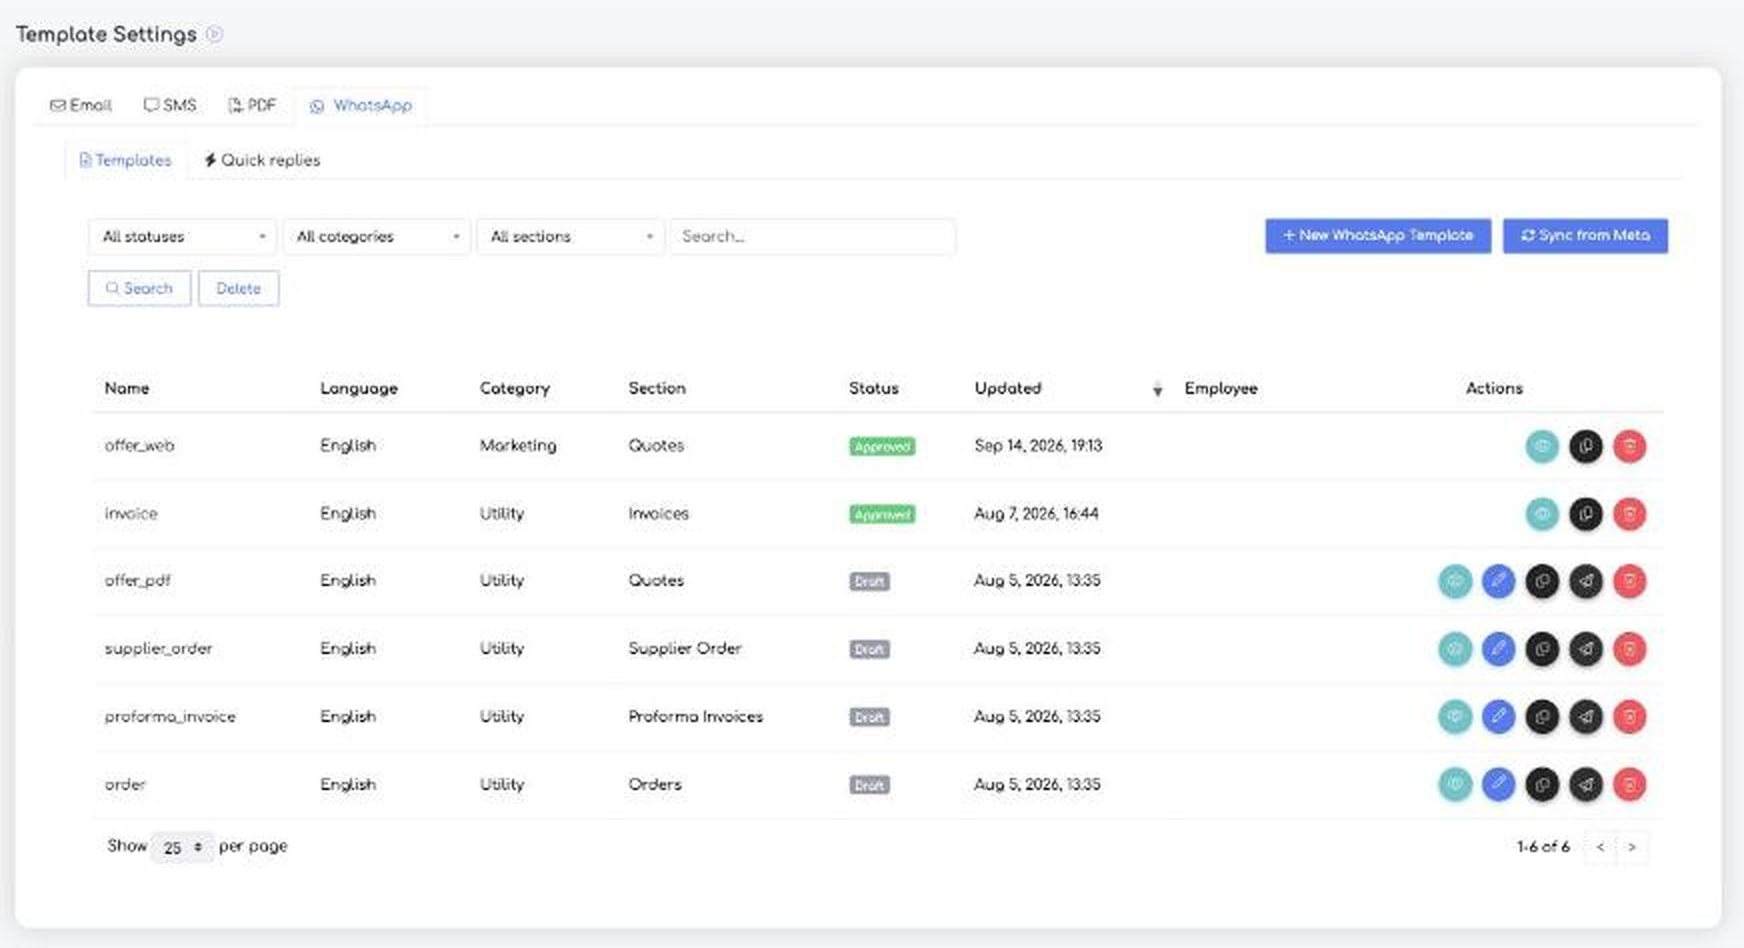Open the All statuses dropdown
1744x948 pixels.
coord(183,237)
